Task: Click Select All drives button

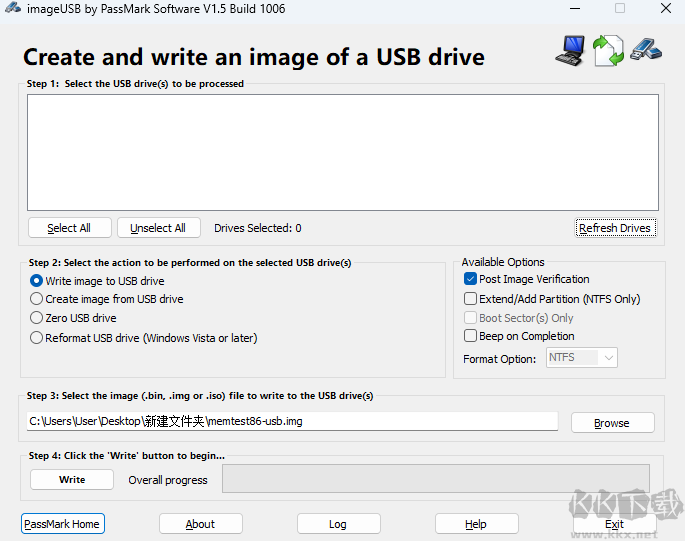Action: [x=69, y=228]
